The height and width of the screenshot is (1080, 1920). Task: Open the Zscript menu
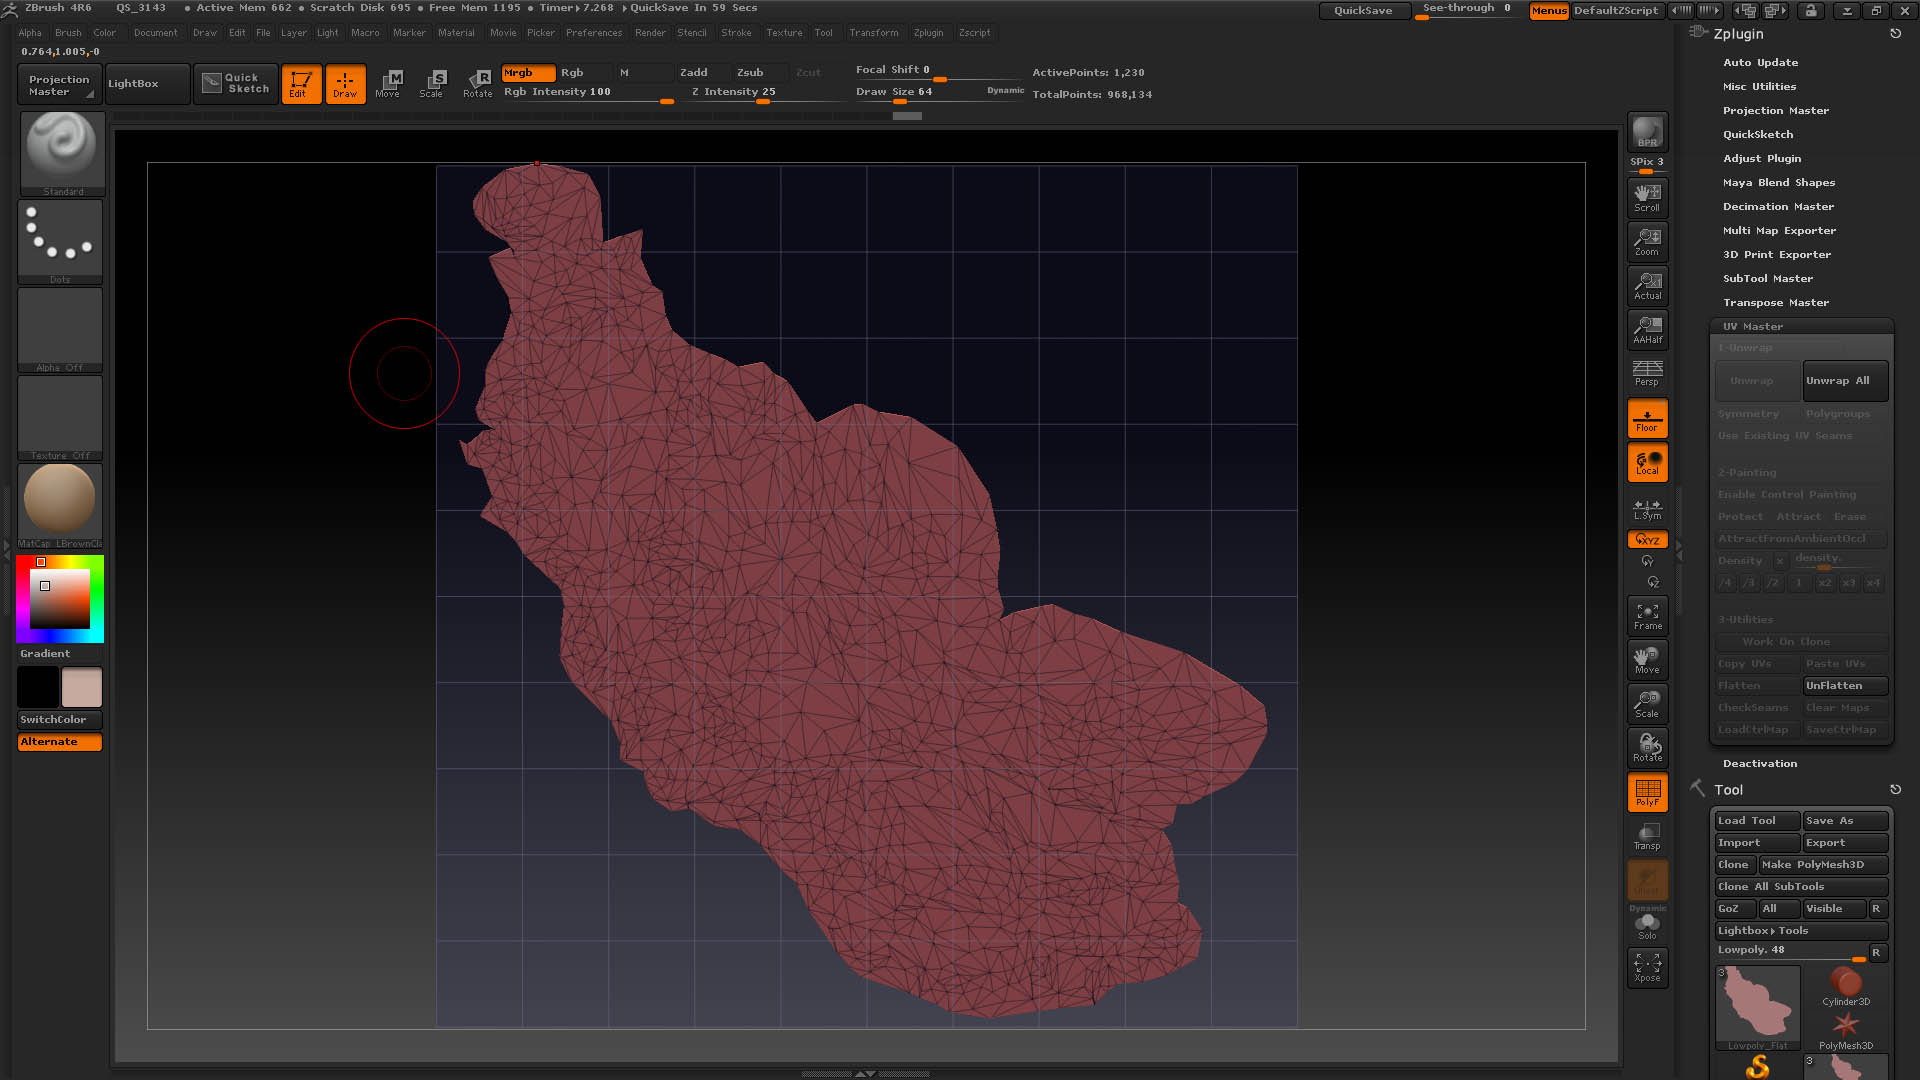974,33
